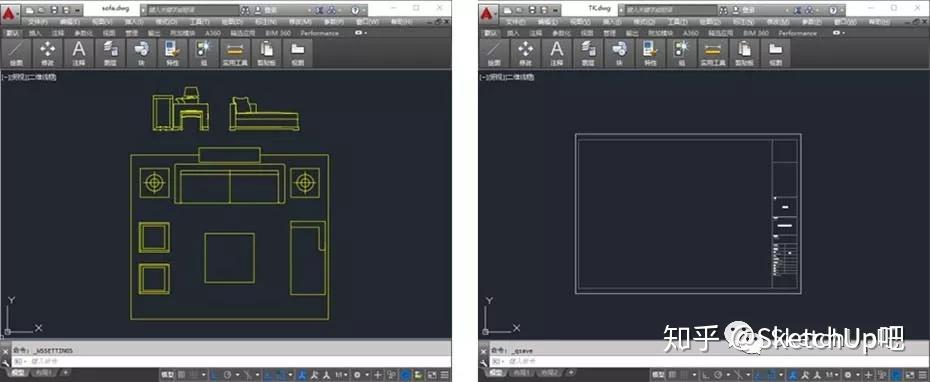Click workspace gear icon in sofa.dwg status bar
This screenshot has width=930, height=382.
pyautogui.click(x=357, y=375)
